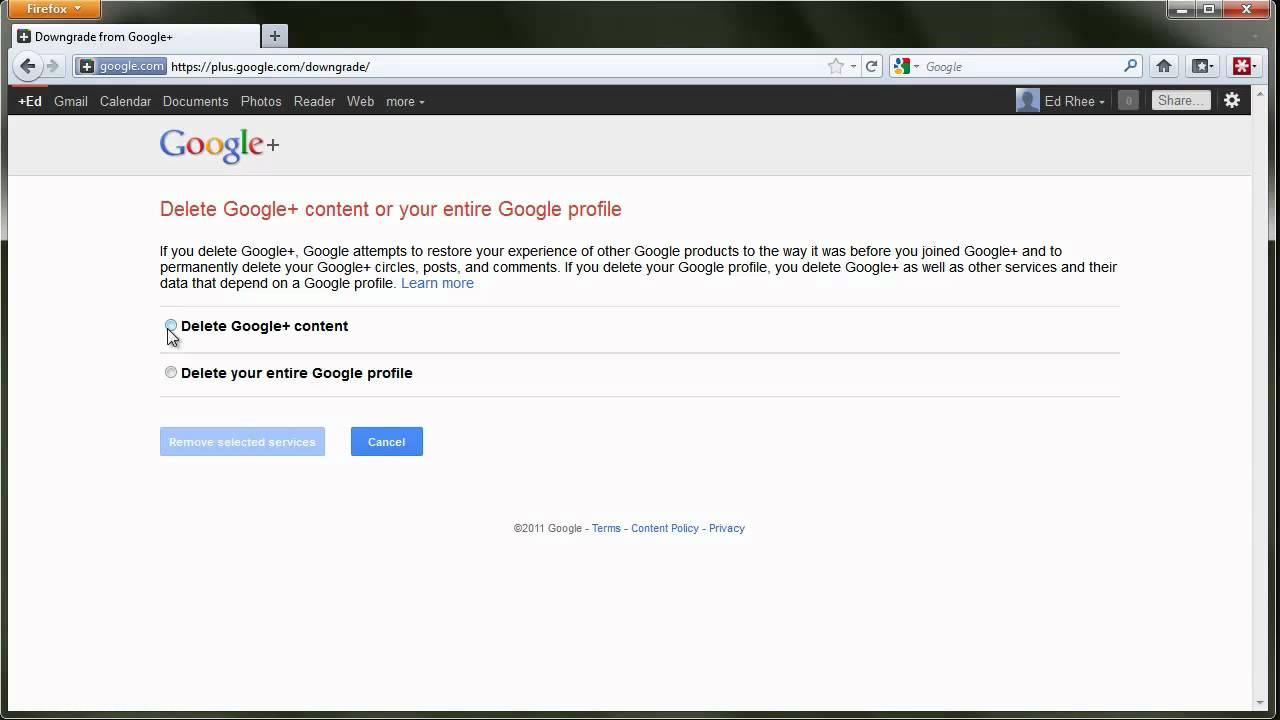Open Photos from the Google bar
This screenshot has width=1280, height=720.
261,101
